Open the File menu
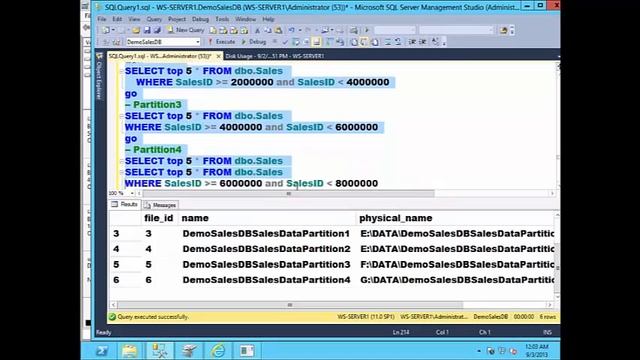 (x=102, y=19)
